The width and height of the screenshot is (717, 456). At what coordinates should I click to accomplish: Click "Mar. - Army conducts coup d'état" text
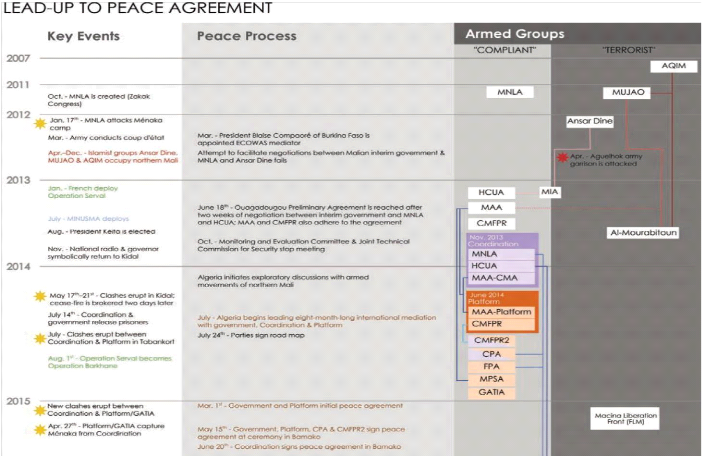106,138
